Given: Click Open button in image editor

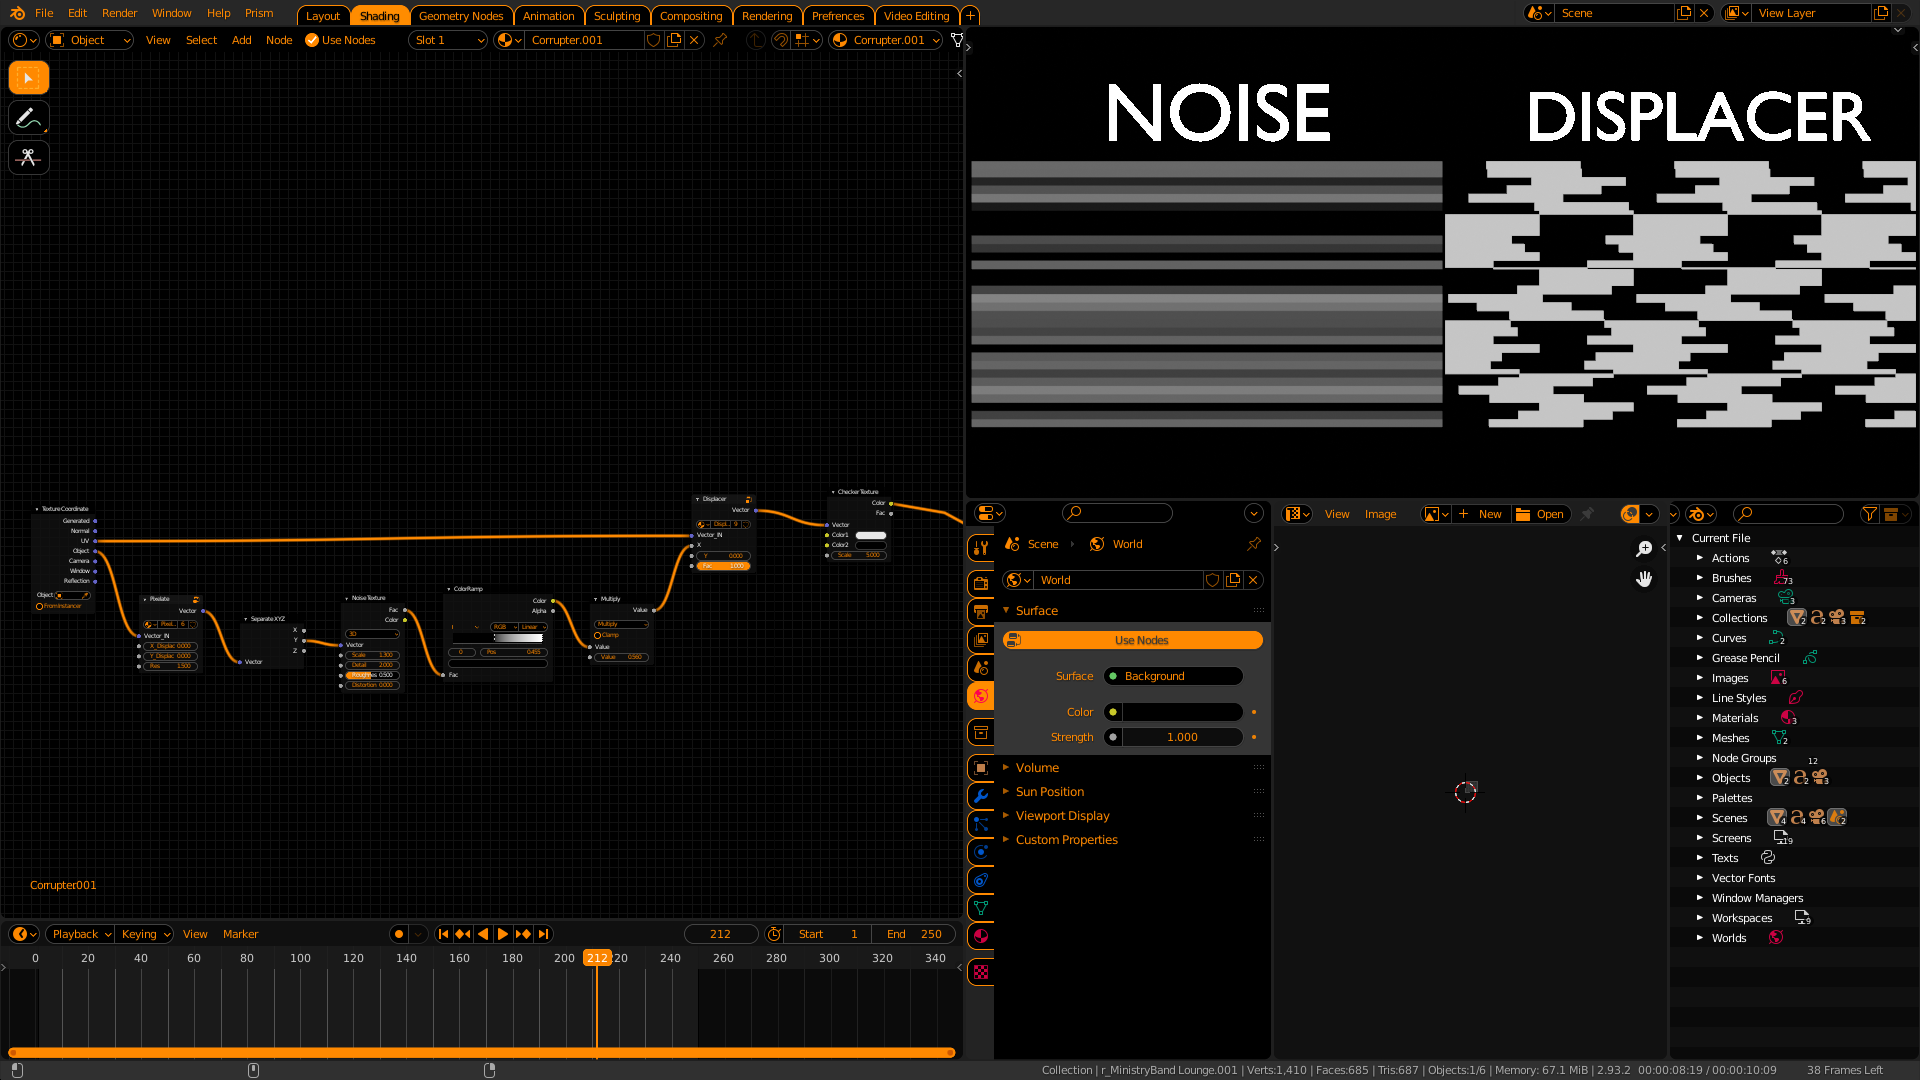Looking at the screenshot, I should coord(1541,514).
